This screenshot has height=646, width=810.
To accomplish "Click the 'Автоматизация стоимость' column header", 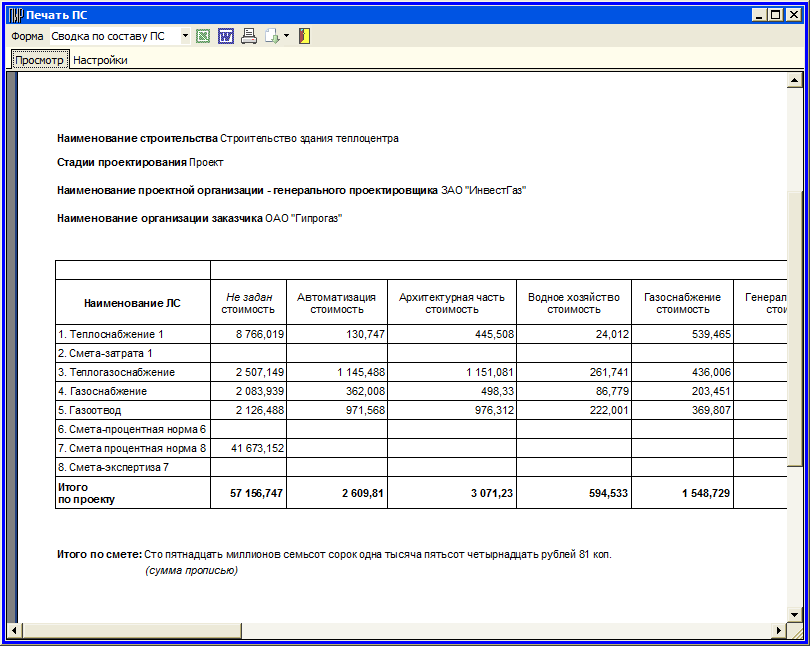I will click(x=336, y=303).
